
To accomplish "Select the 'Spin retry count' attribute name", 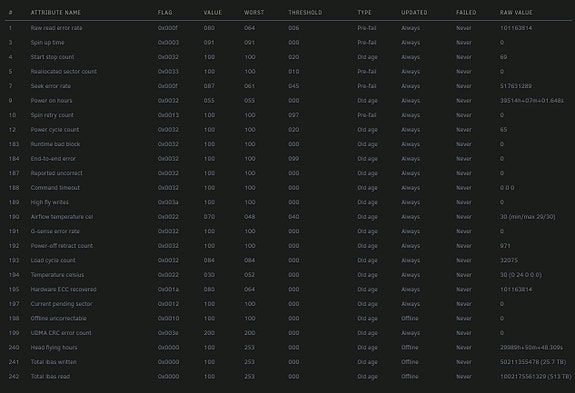I will [52, 115].
